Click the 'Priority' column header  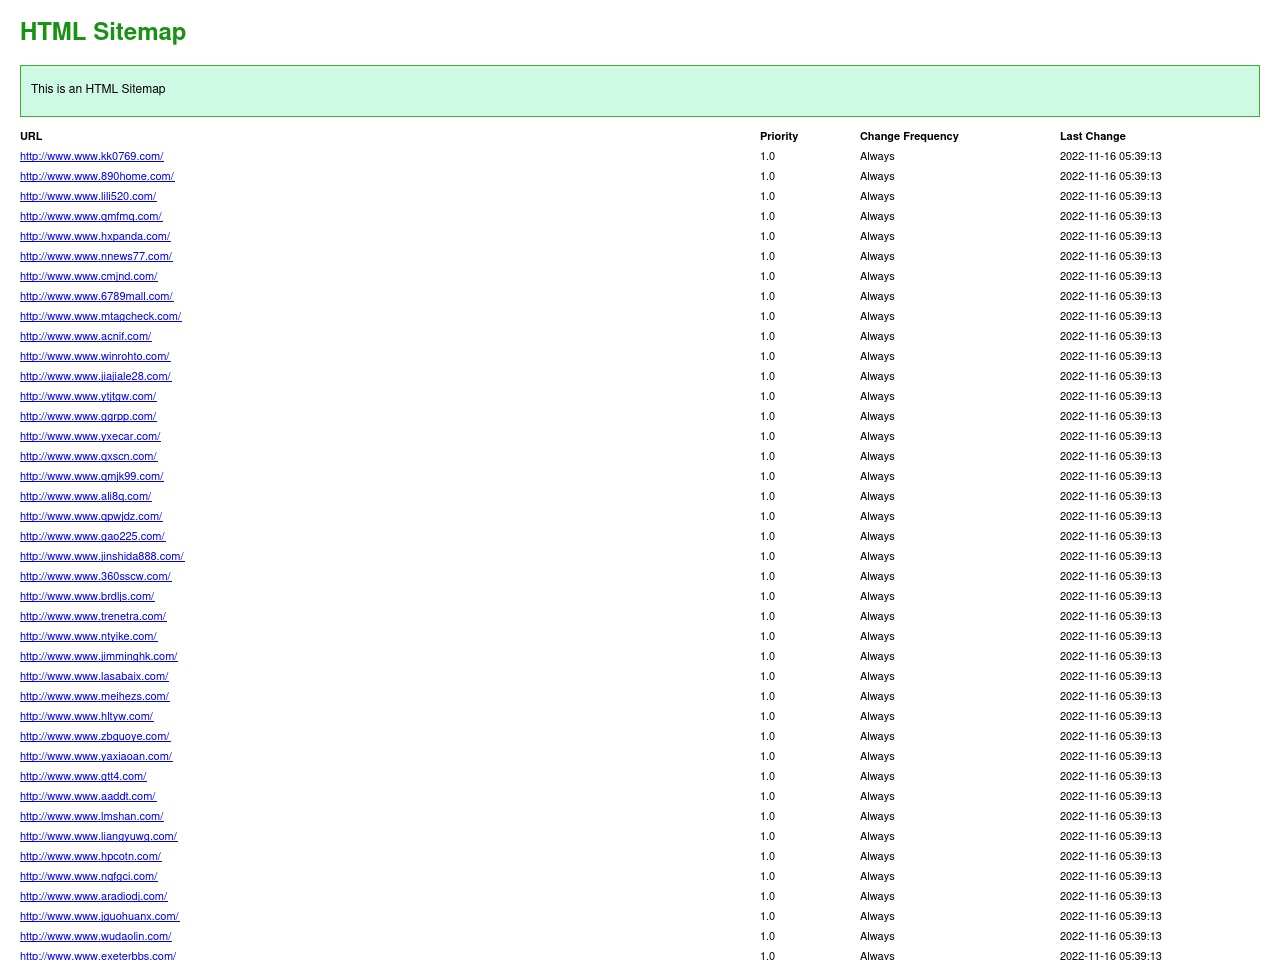click(x=779, y=136)
